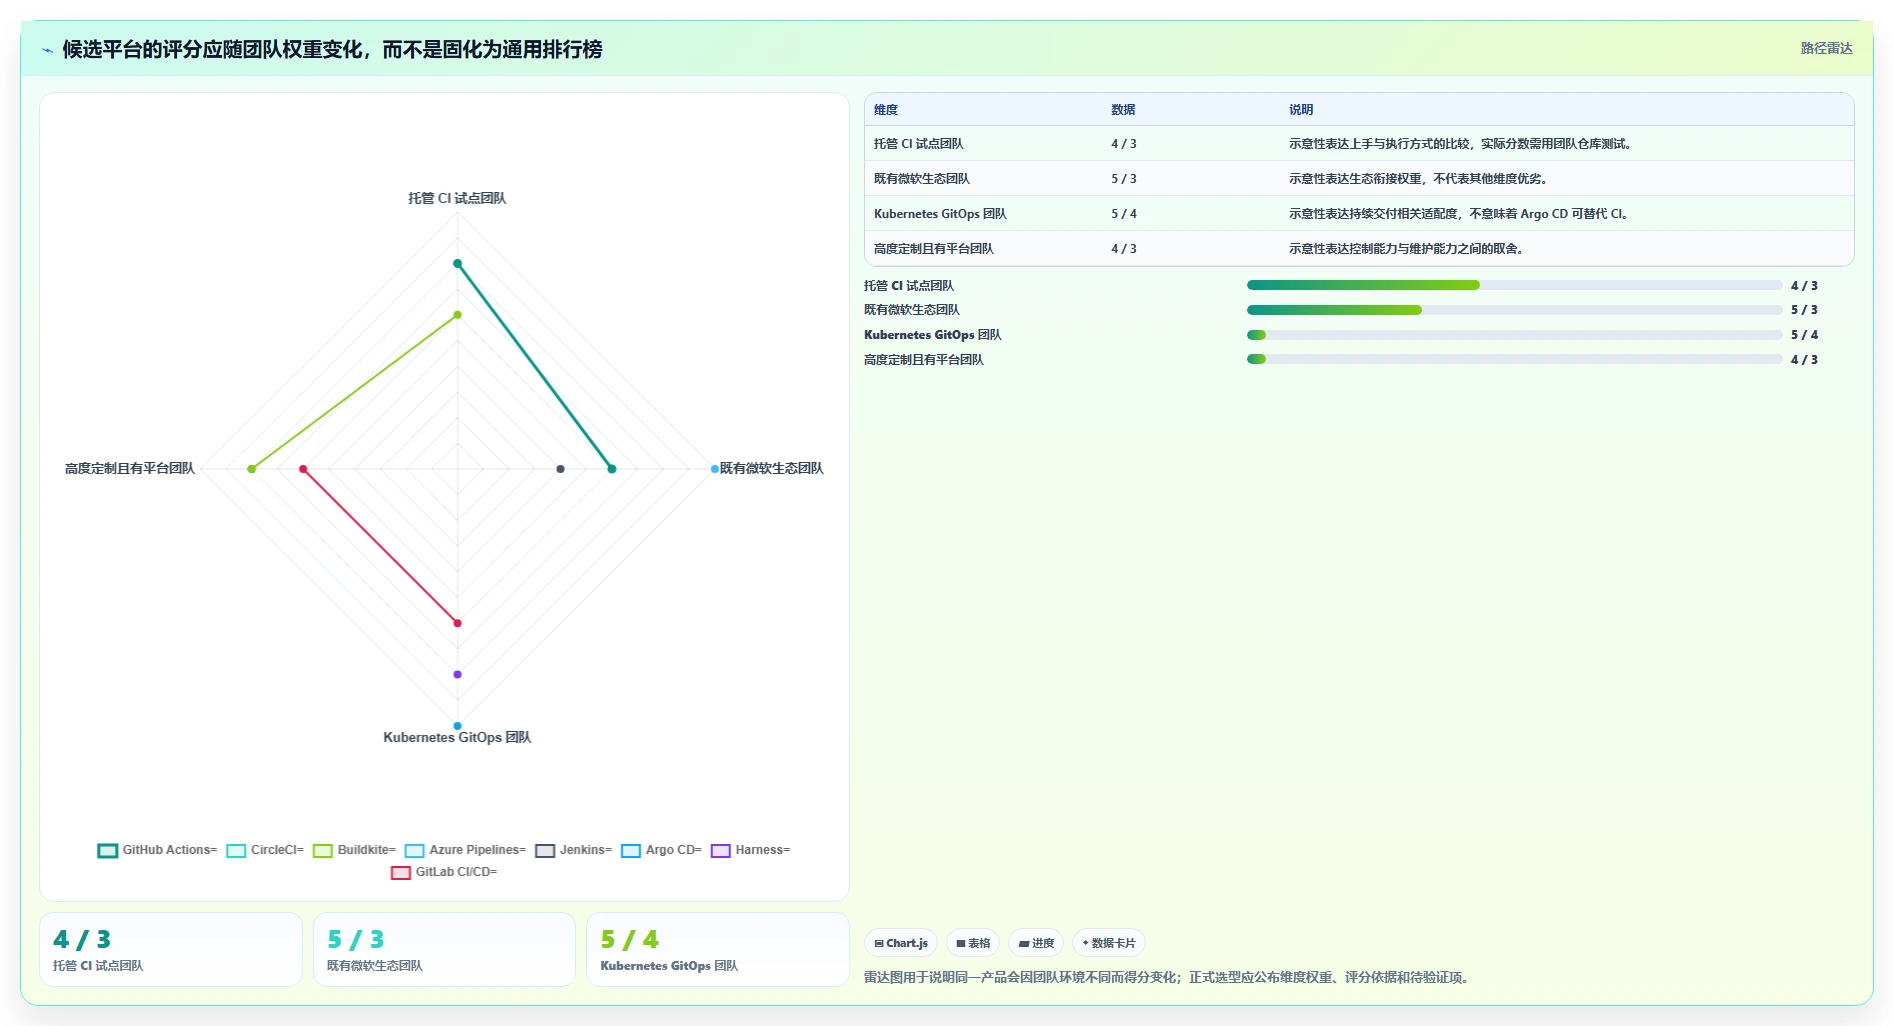1894x1026 pixels.
Task: Select the 表格 chip
Action: (973, 943)
